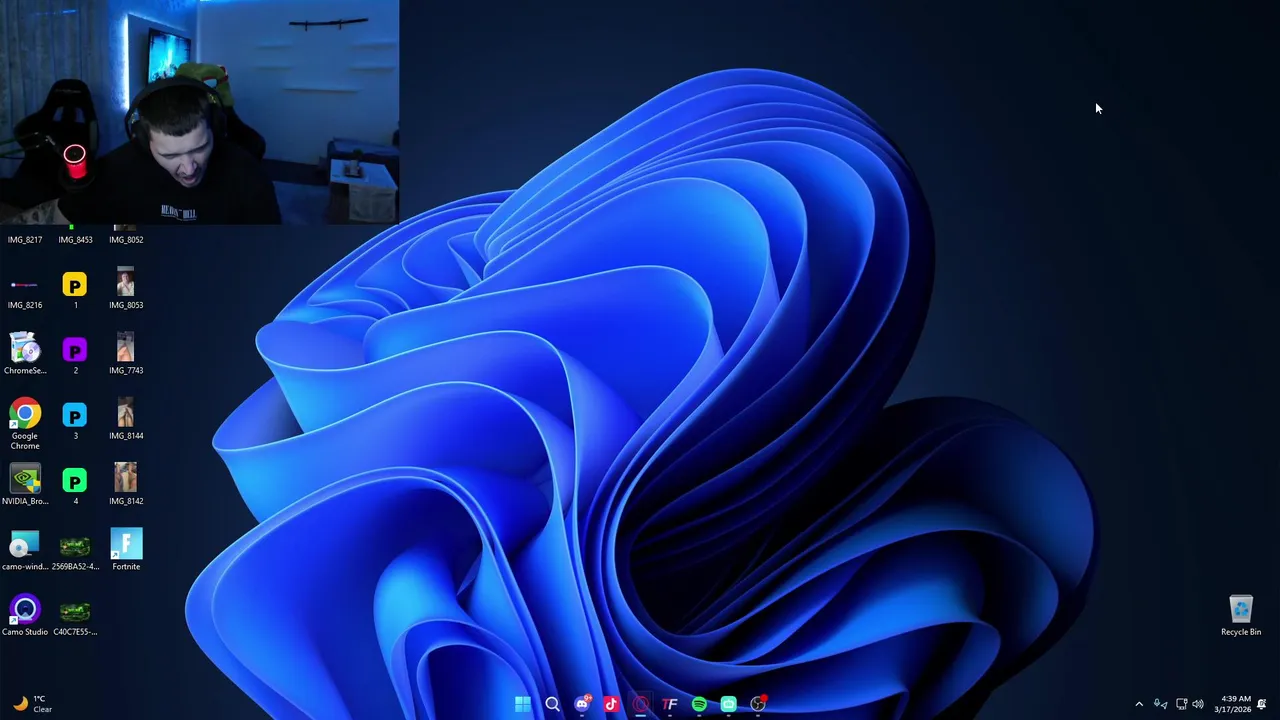Select the ChromeSe... installer icon
The width and height of the screenshot is (1280, 720).
[x=25, y=349]
